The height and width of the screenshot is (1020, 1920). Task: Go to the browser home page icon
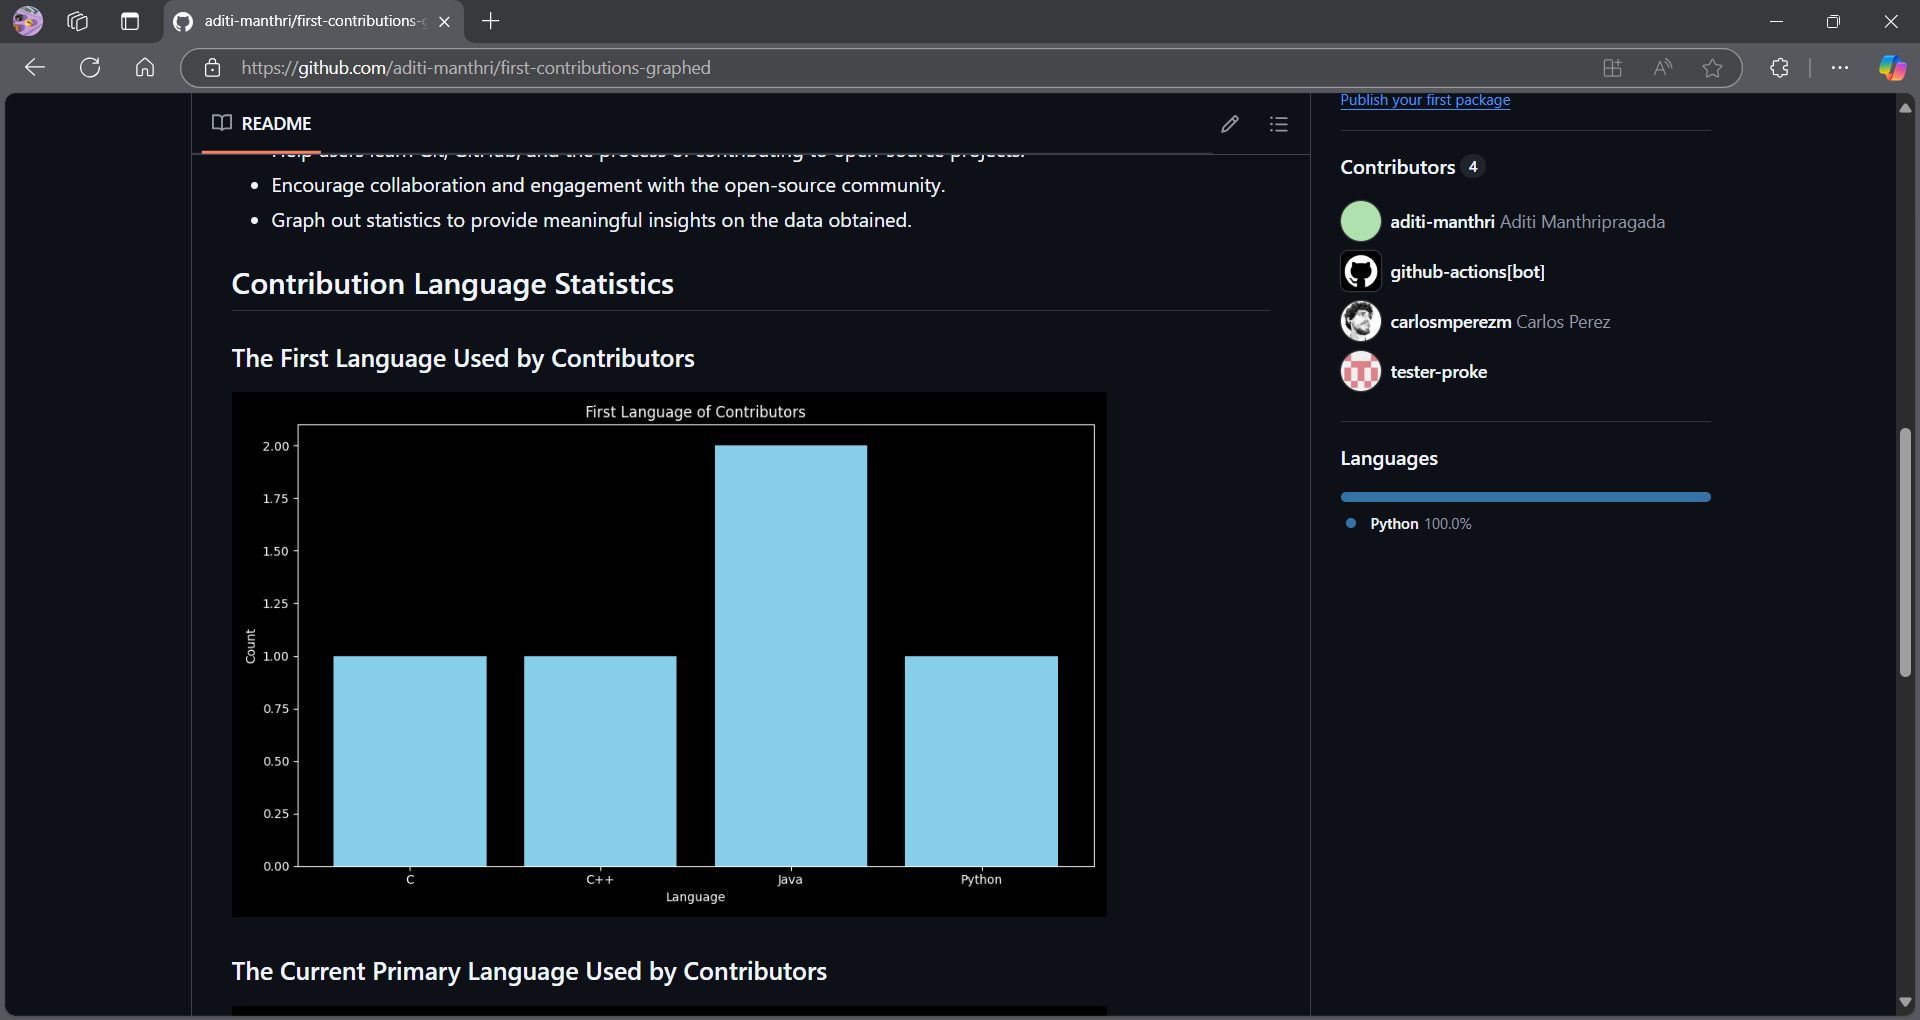[145, 68]
